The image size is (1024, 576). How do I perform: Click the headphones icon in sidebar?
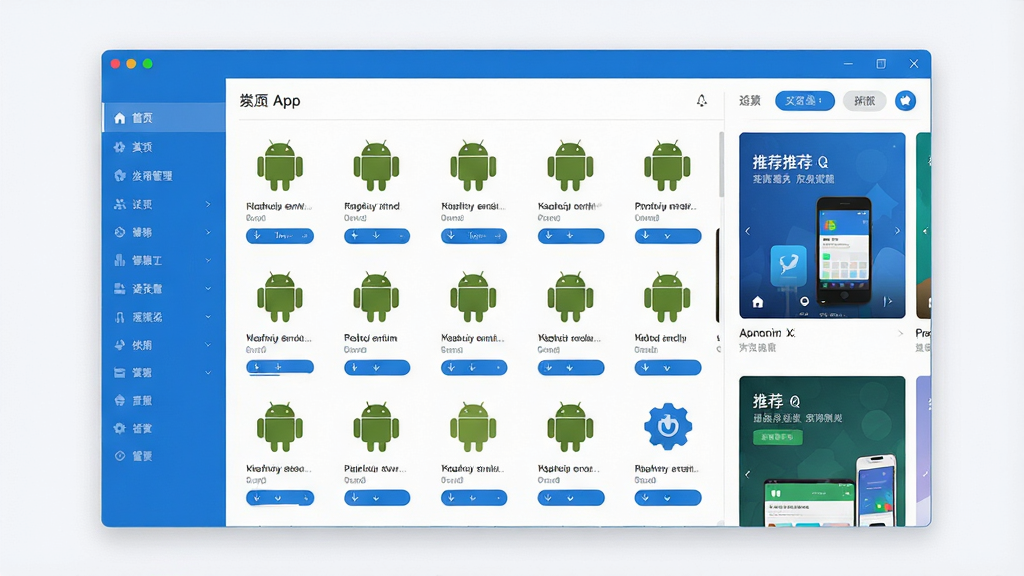[x=120, y=317]
